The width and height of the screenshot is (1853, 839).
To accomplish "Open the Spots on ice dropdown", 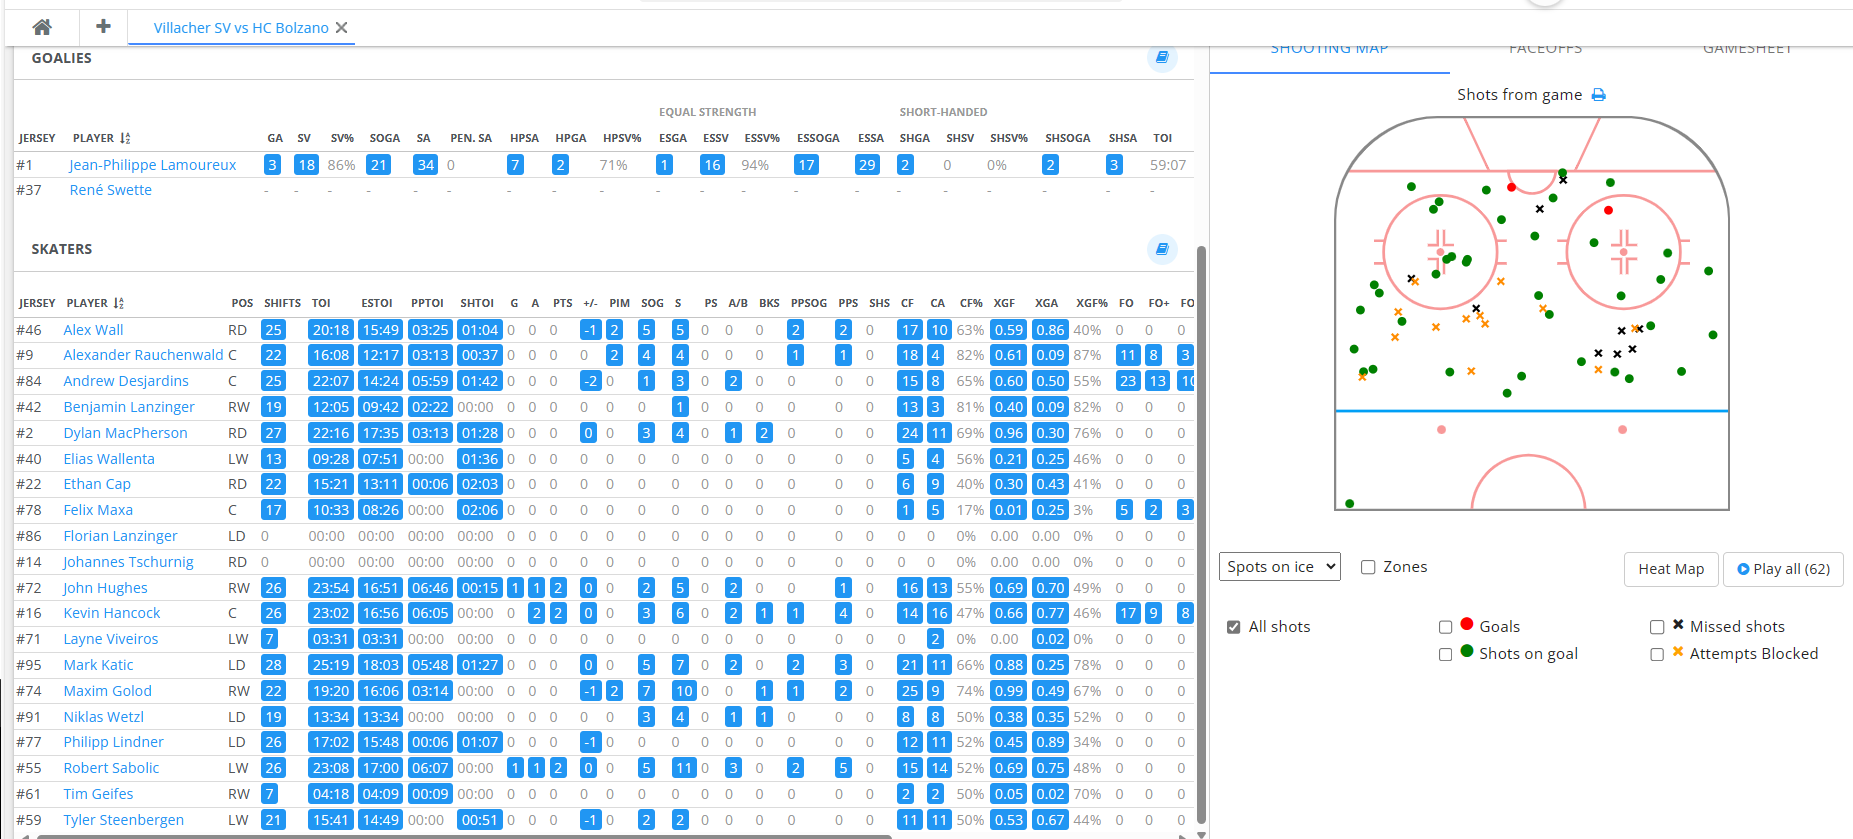I will click(x=1279, y=567).
